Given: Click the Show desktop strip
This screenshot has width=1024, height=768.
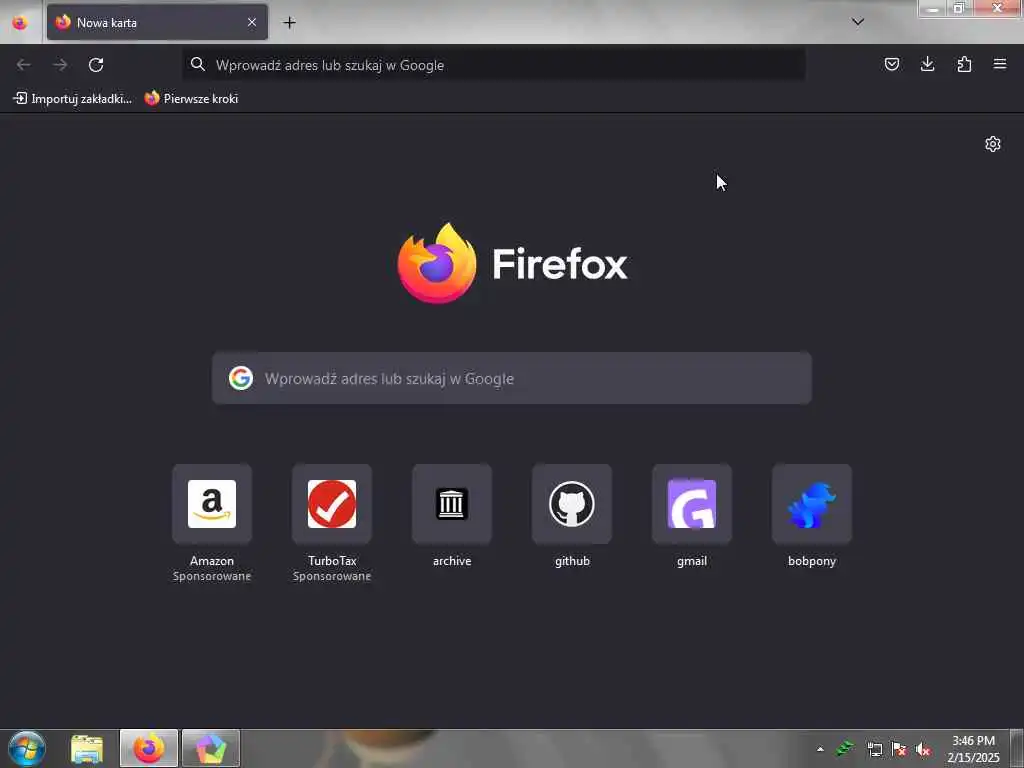Looking at the screenshot, I should tap(1016, 748).
